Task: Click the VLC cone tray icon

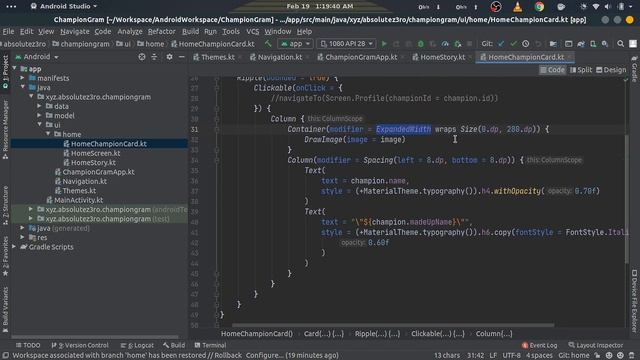Action: click(518, 7)
